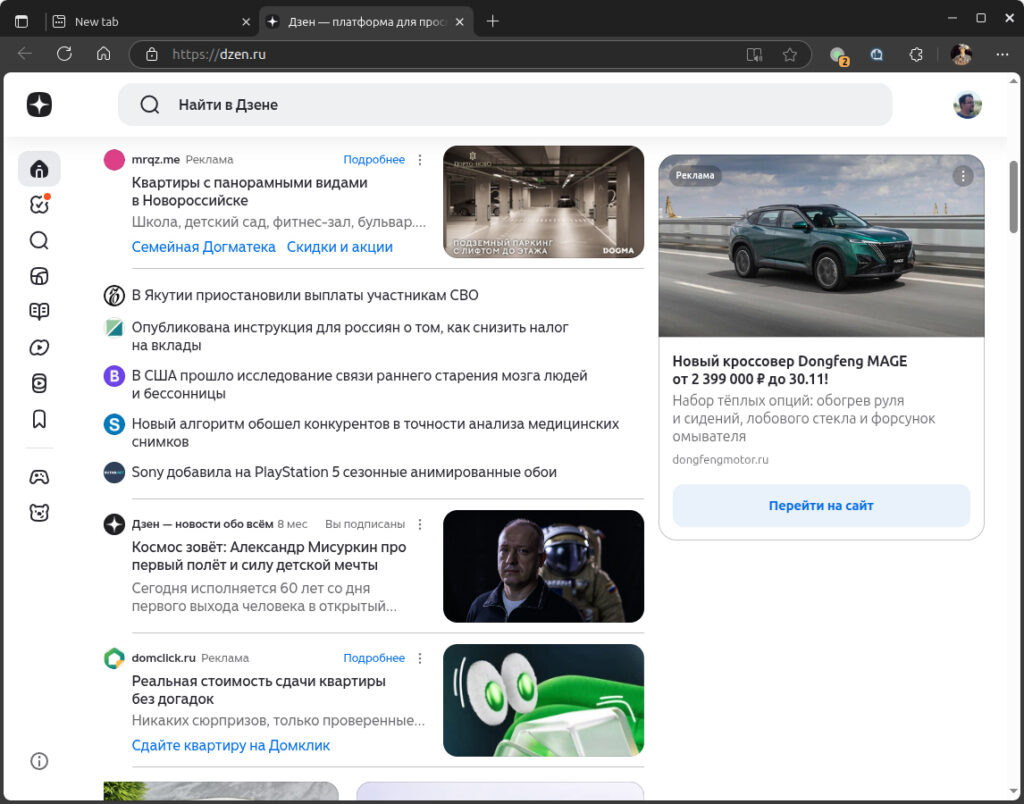Open the Скидки и акции link

340,247
